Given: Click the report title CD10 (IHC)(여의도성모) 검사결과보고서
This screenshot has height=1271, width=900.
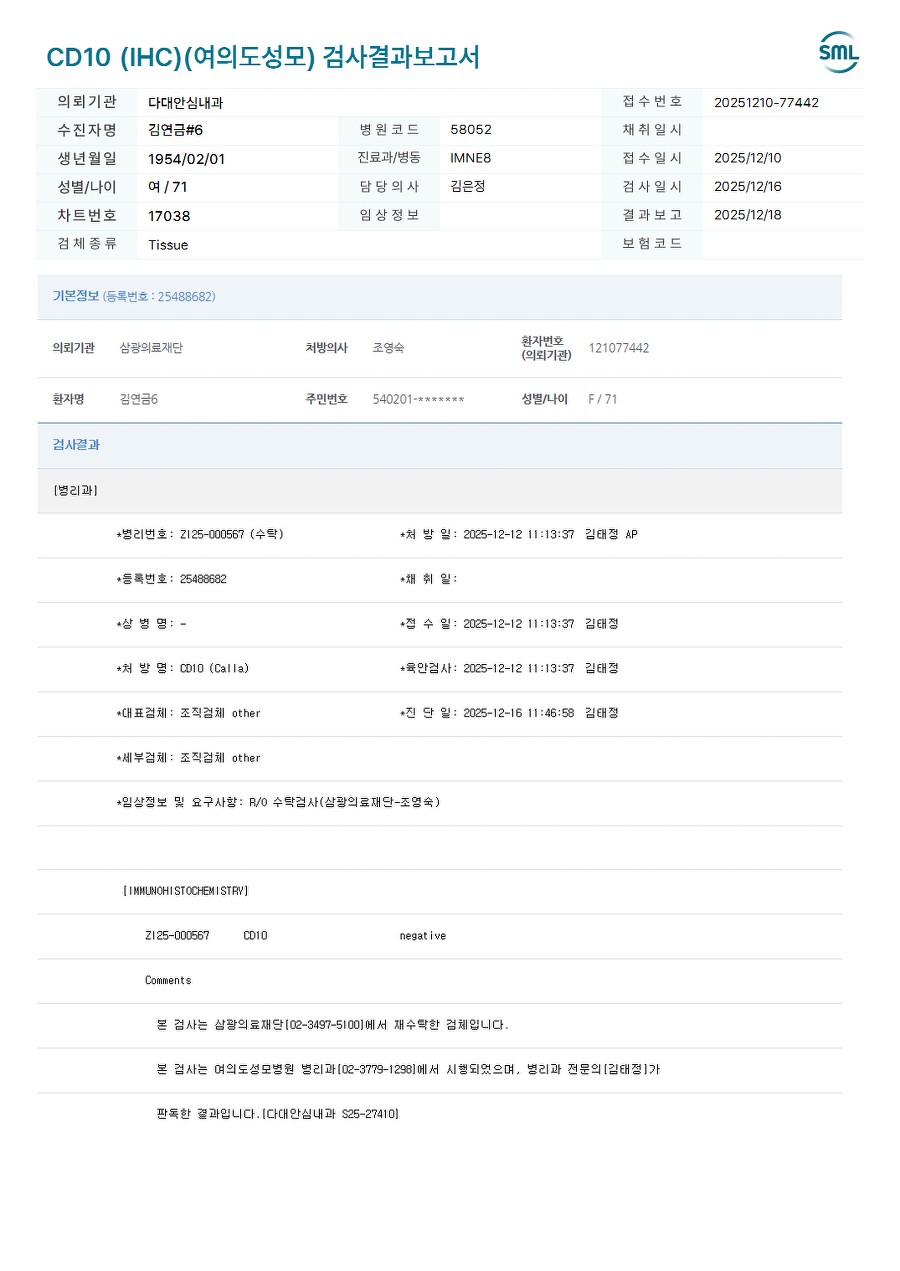Looking at the screenshot, I should [x=263, y=57].
